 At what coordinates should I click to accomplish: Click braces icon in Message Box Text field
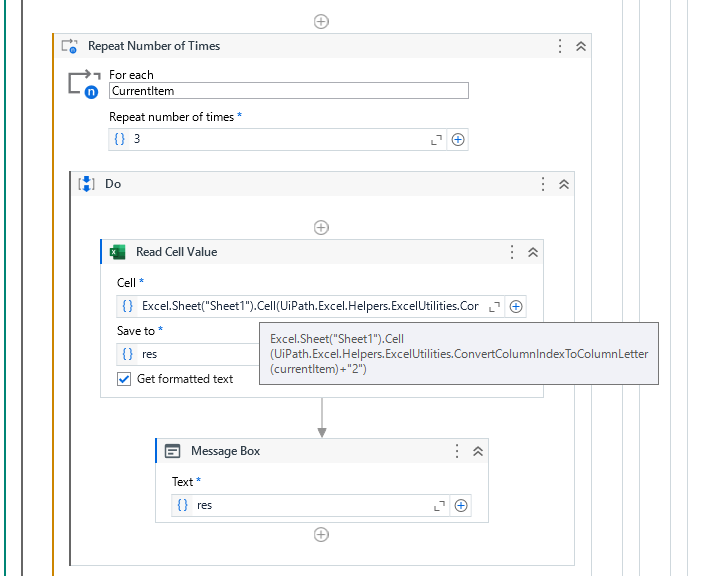click(183, 505)
